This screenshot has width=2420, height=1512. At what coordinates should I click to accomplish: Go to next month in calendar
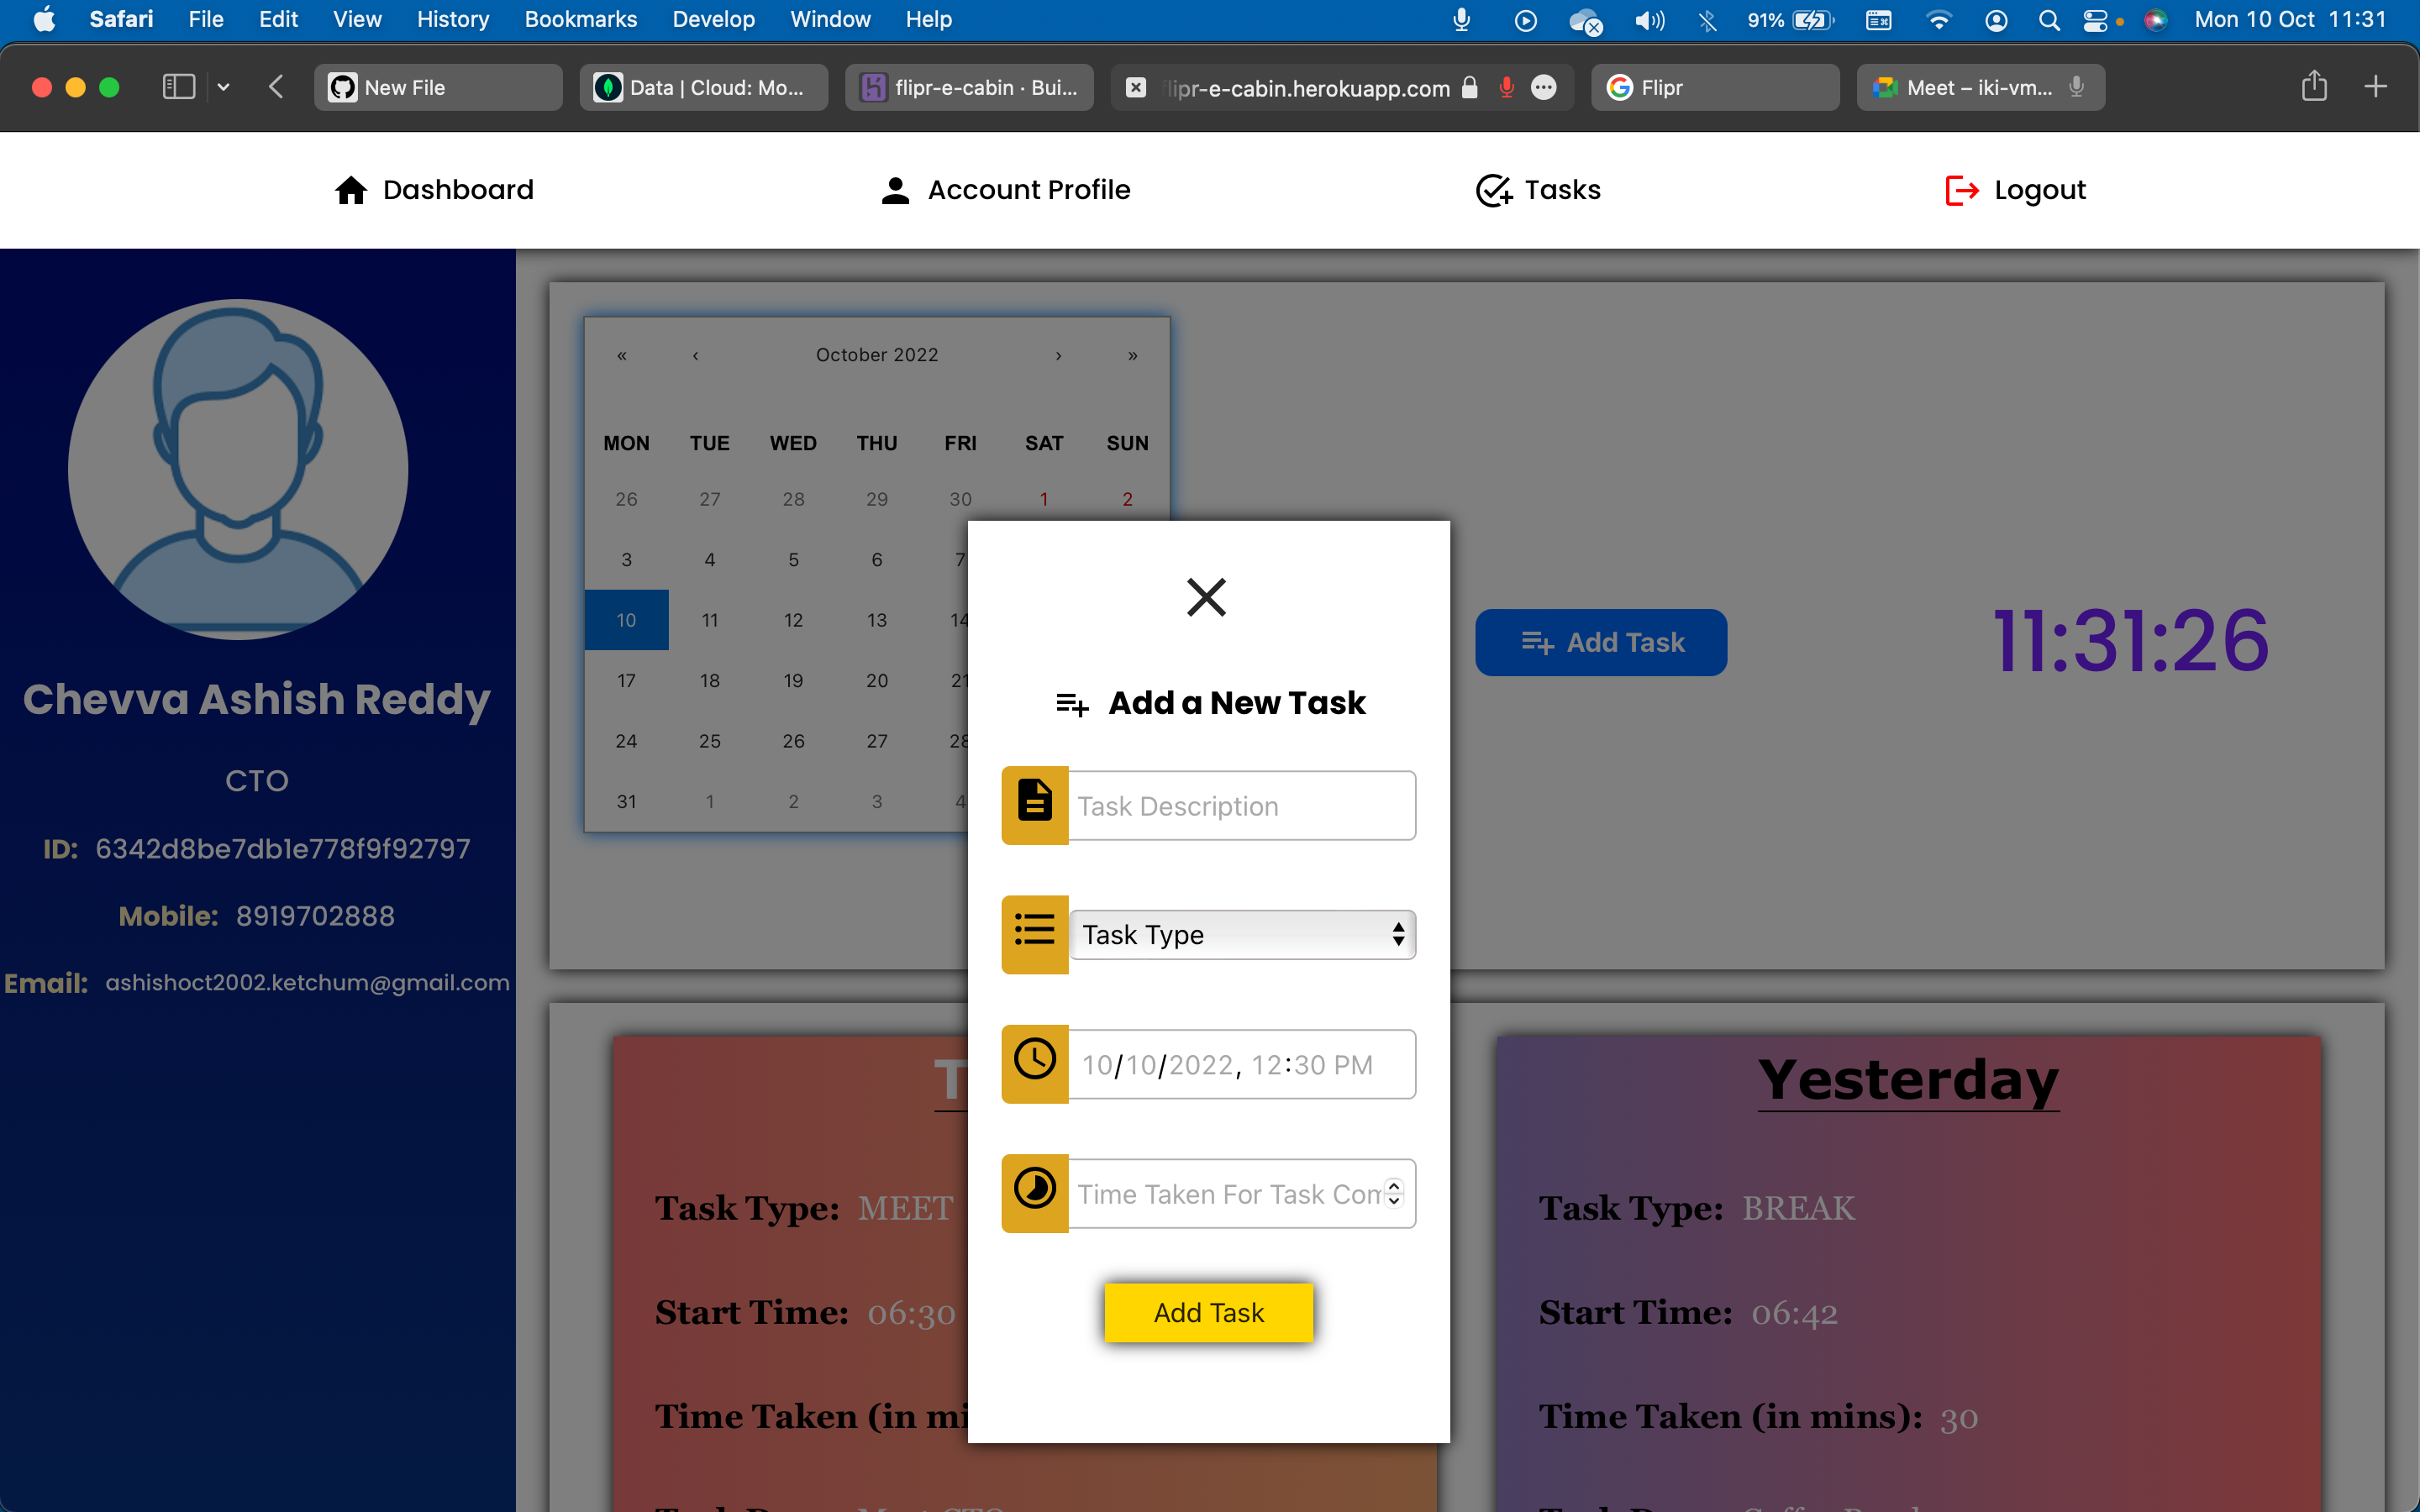[1058, 355]
